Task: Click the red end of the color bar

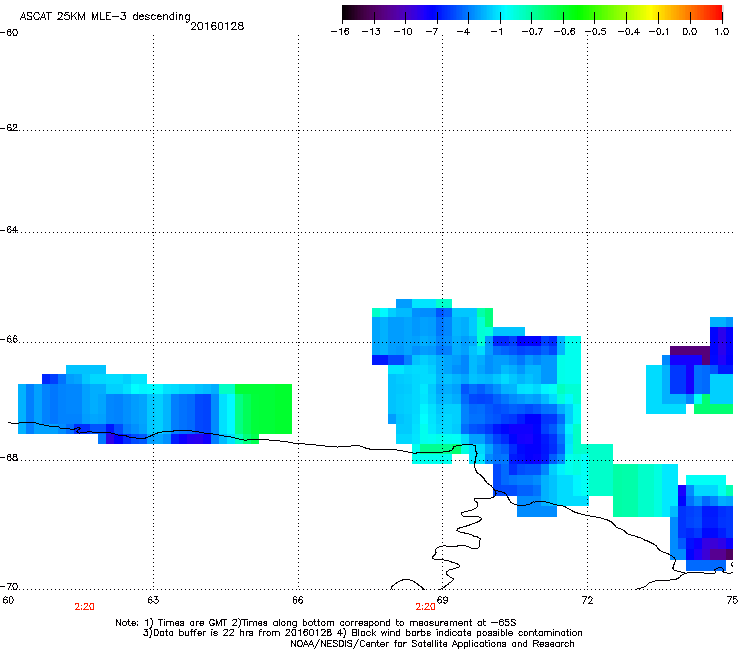Action: point(715,13)
